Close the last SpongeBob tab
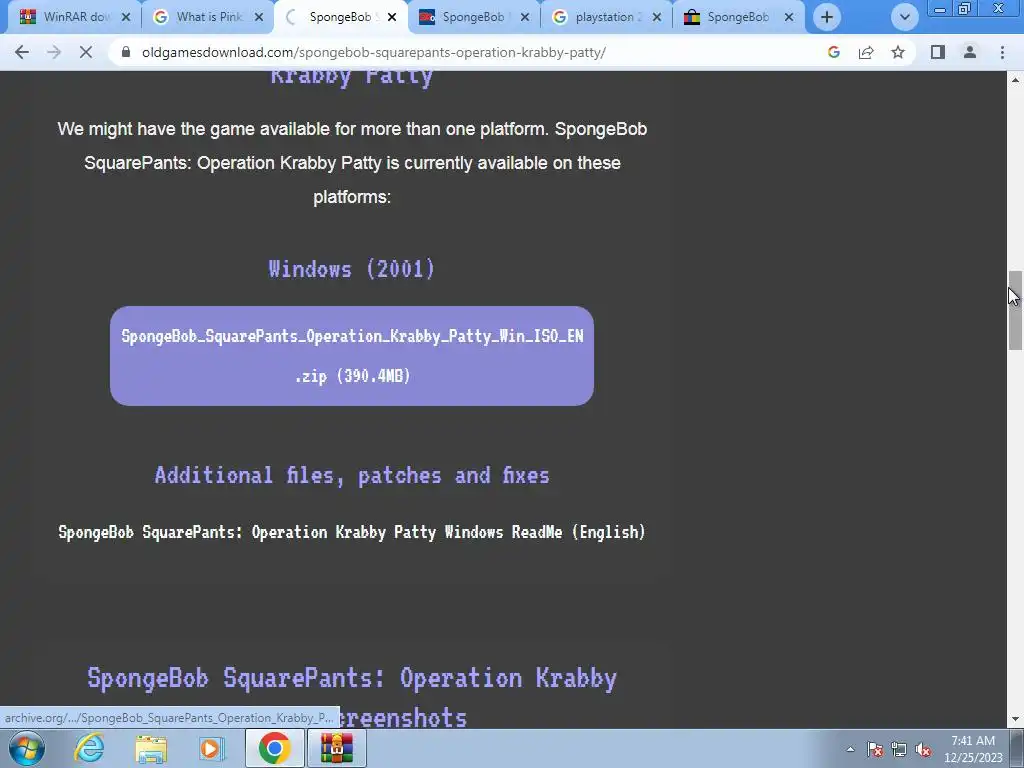This screenshot has width=1024, height=768. [x=789, y=18]
